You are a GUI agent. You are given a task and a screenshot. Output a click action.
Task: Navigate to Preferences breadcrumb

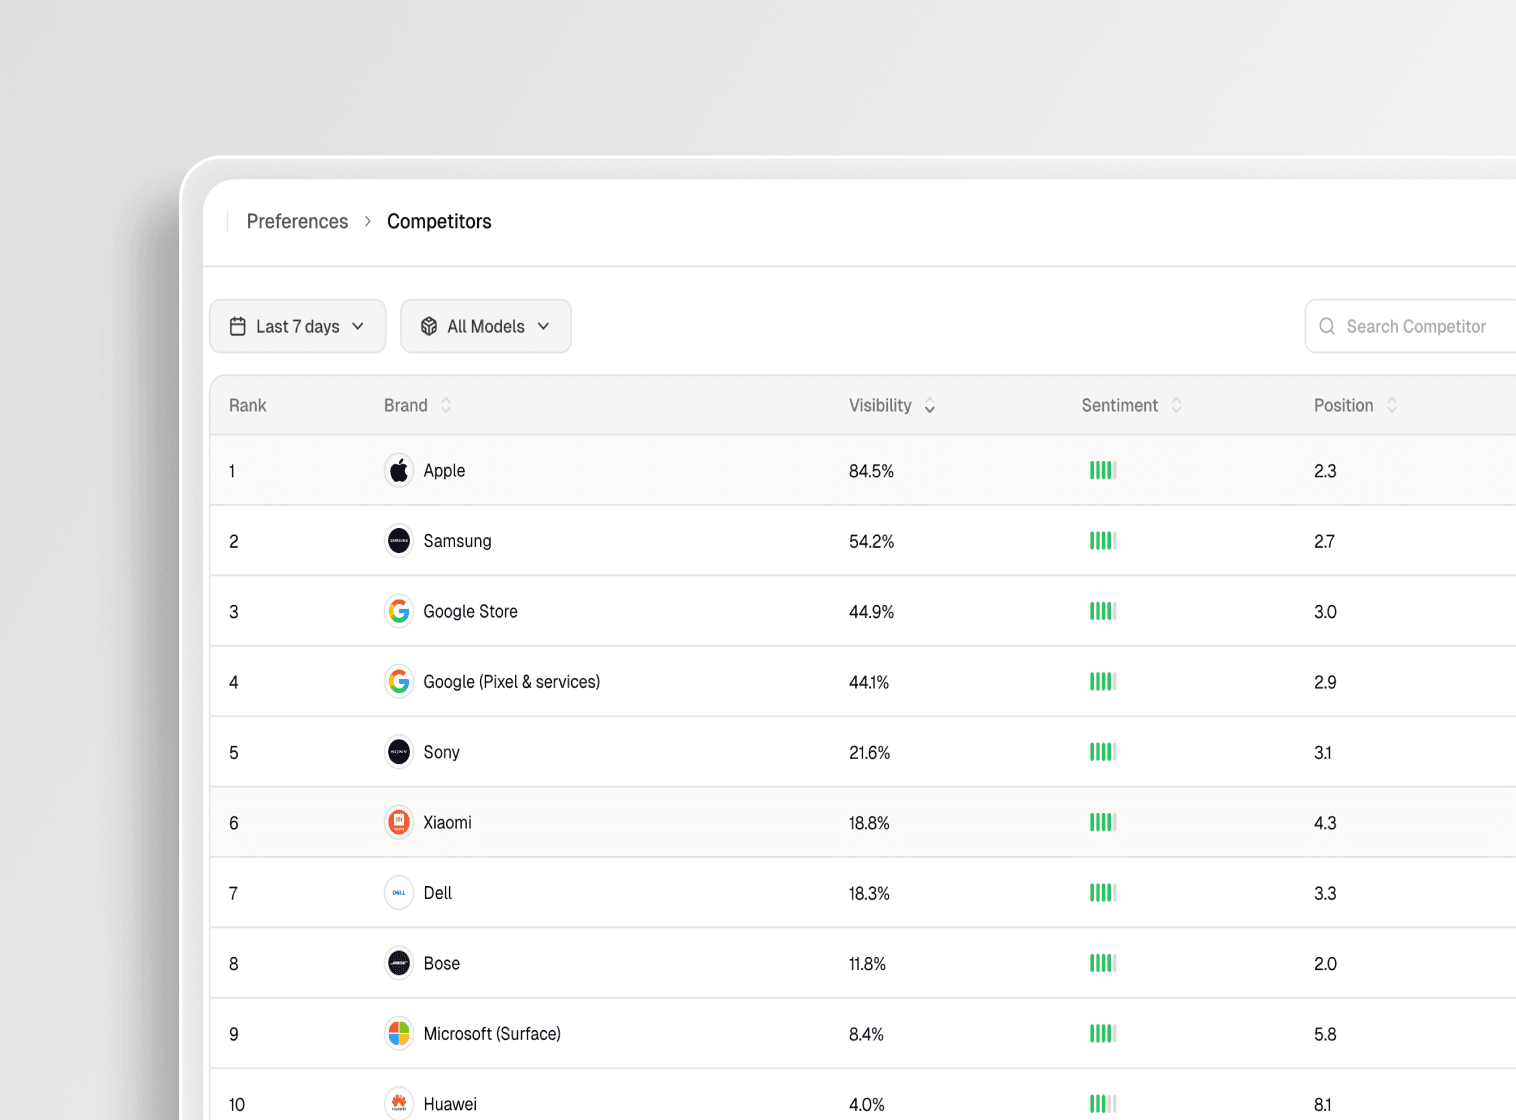pyautogui.click(x=297, y=221)
